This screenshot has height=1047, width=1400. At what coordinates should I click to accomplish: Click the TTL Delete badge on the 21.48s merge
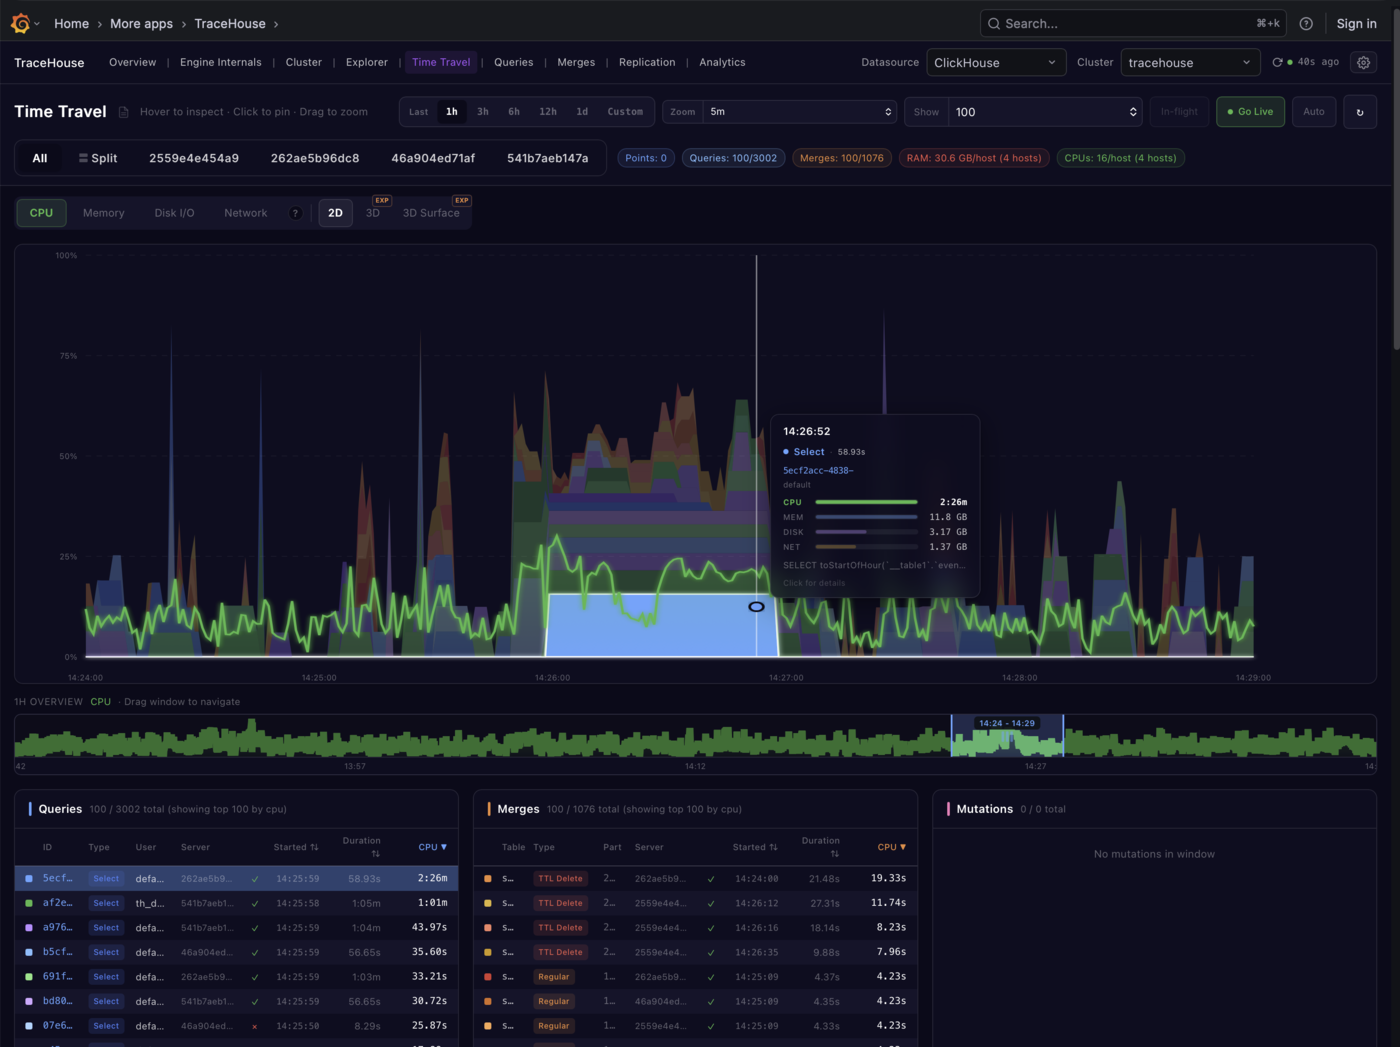click(560, 879)
